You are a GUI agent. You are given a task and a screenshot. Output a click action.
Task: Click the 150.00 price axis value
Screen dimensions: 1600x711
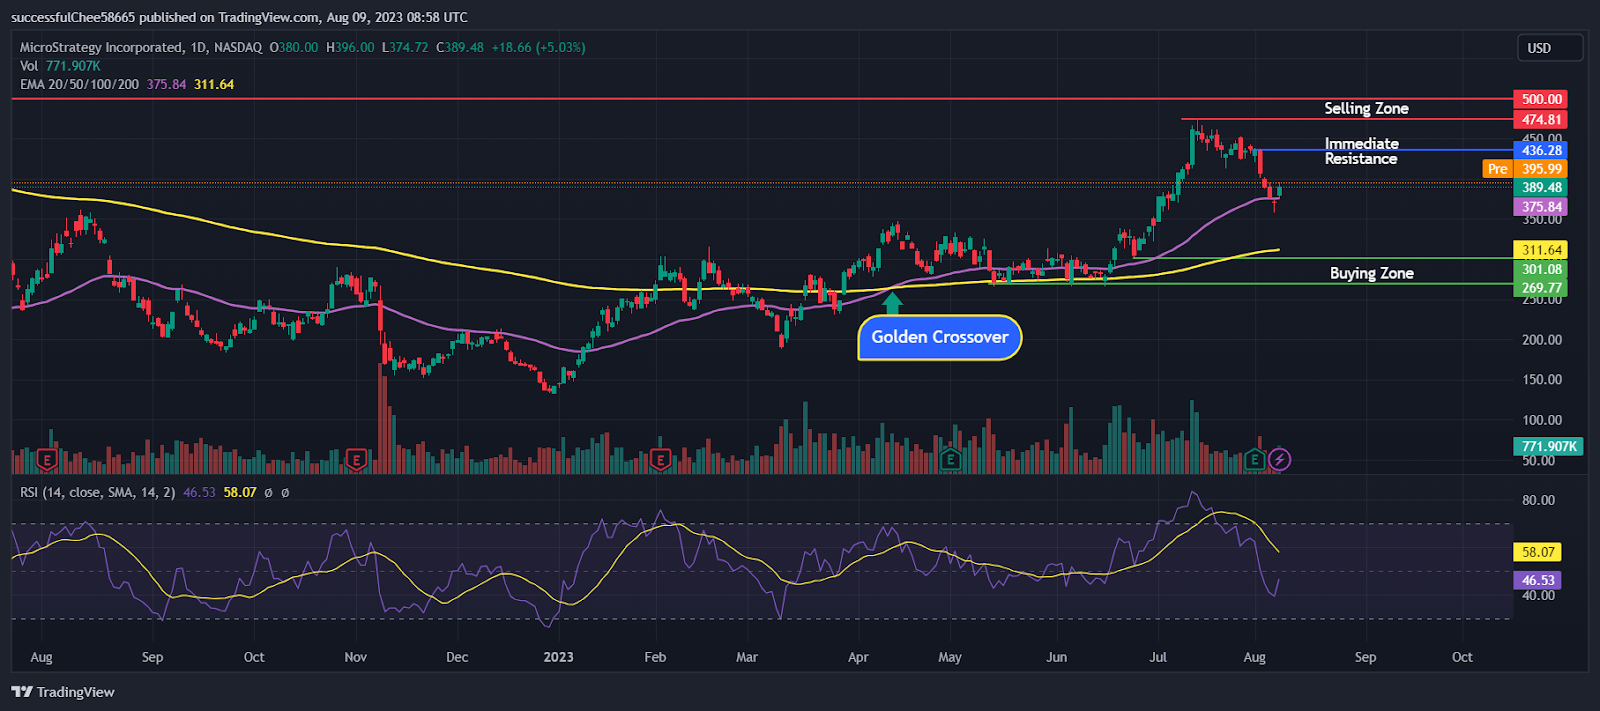(x=1541, y=380)
